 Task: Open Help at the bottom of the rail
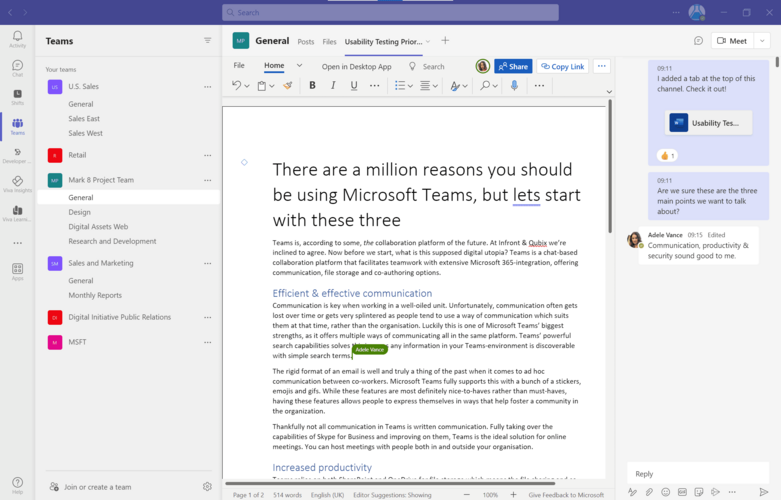click(17, 485)
